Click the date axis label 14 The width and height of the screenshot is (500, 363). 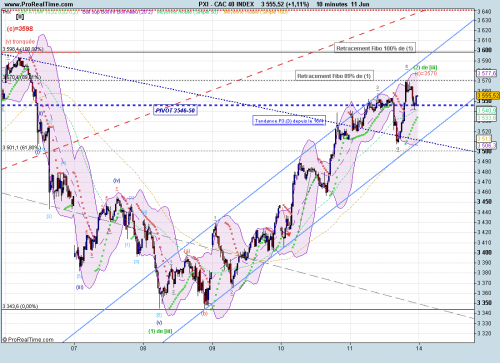click(x=419, y=348)
